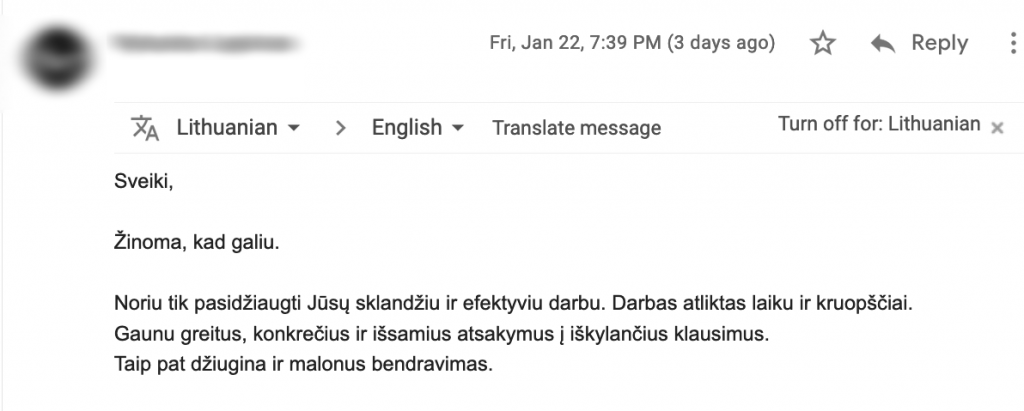Image resolution: width=1024 pixels, height=411 pixels.
Task: Click the translate icon in the translation bar
Action: [x=145, y=128]
